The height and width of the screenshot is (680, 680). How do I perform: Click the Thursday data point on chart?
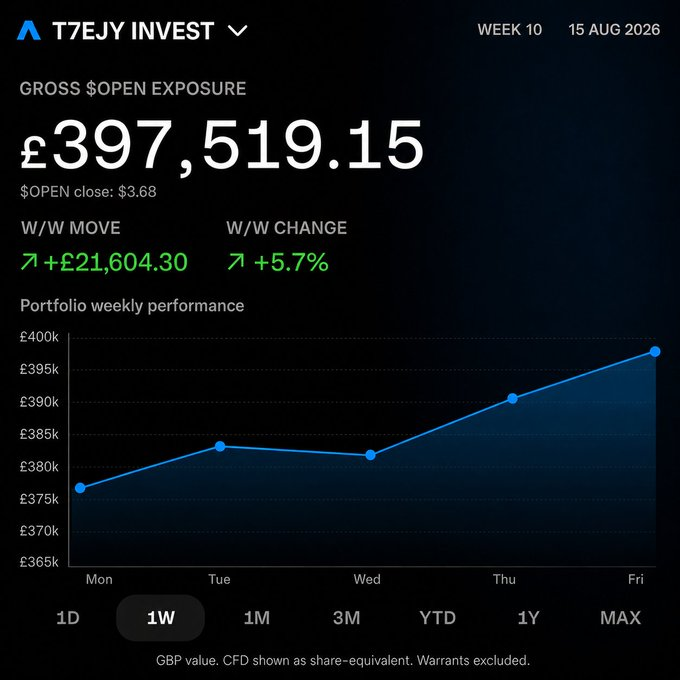[513, 398]
